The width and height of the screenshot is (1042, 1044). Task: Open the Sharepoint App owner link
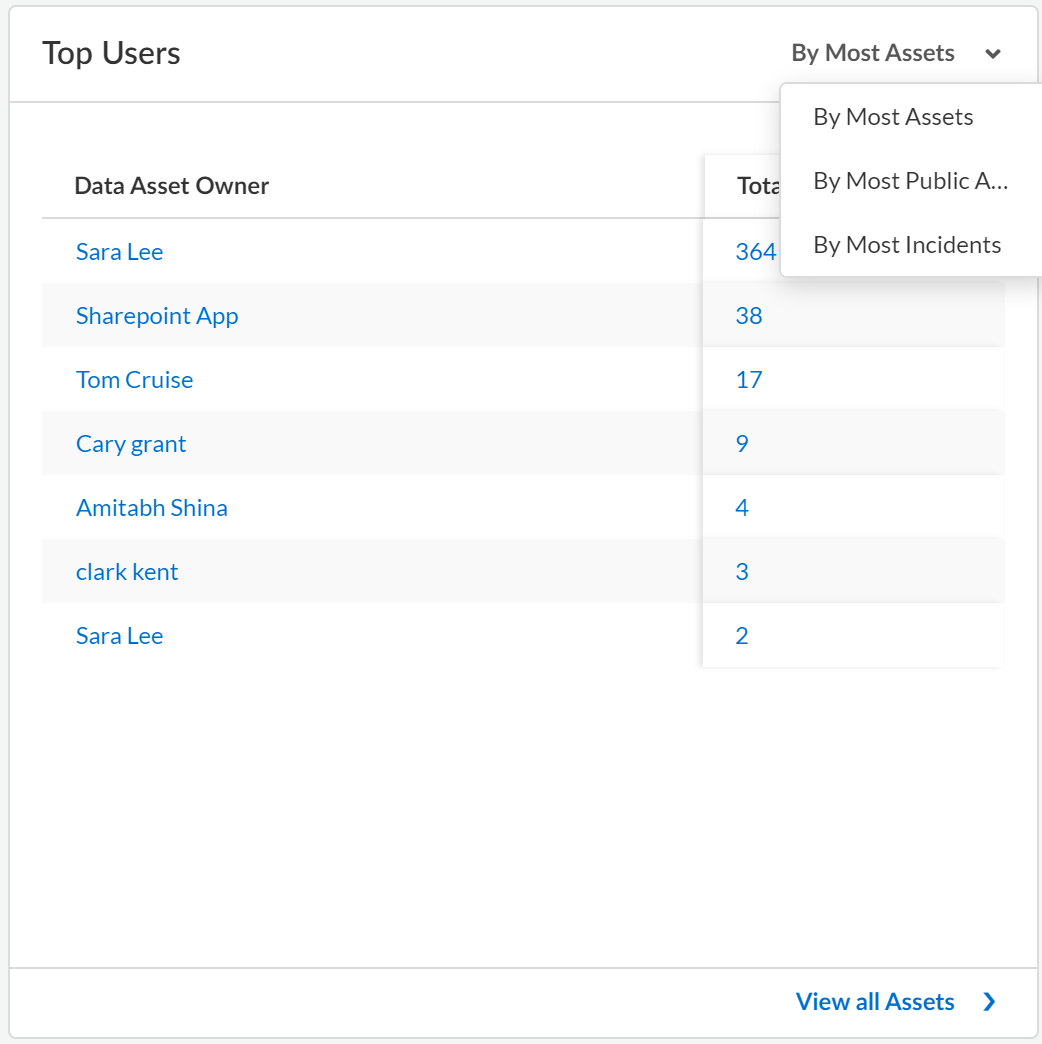(157, 316)
